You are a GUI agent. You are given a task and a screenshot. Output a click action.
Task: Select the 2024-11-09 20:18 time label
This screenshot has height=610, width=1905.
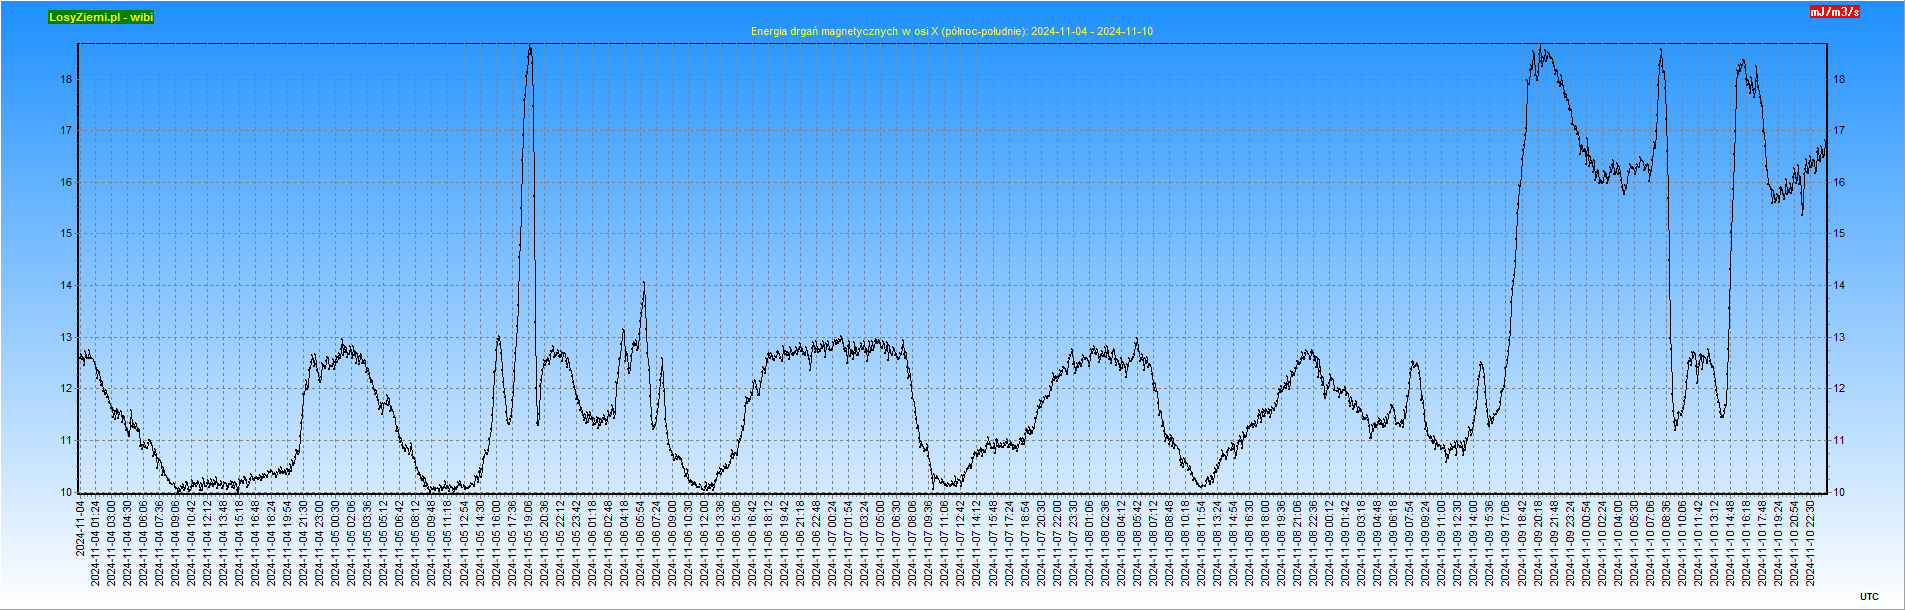[1539, 543]
